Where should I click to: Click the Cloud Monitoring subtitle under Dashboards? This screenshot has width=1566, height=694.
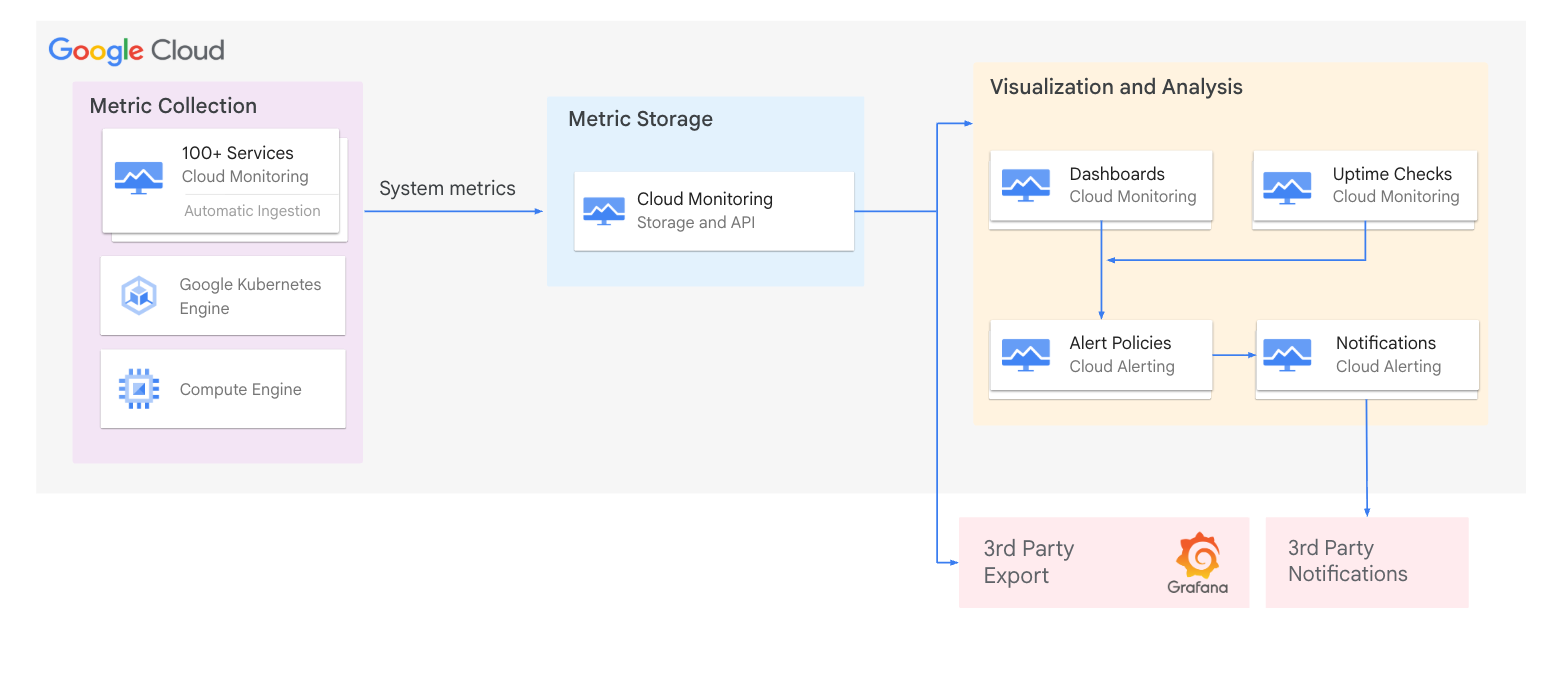point(1133,197)
